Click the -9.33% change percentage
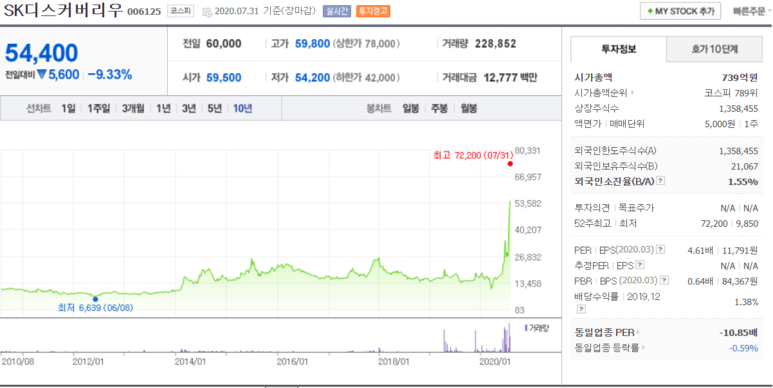773x388 pixels. 110,74
